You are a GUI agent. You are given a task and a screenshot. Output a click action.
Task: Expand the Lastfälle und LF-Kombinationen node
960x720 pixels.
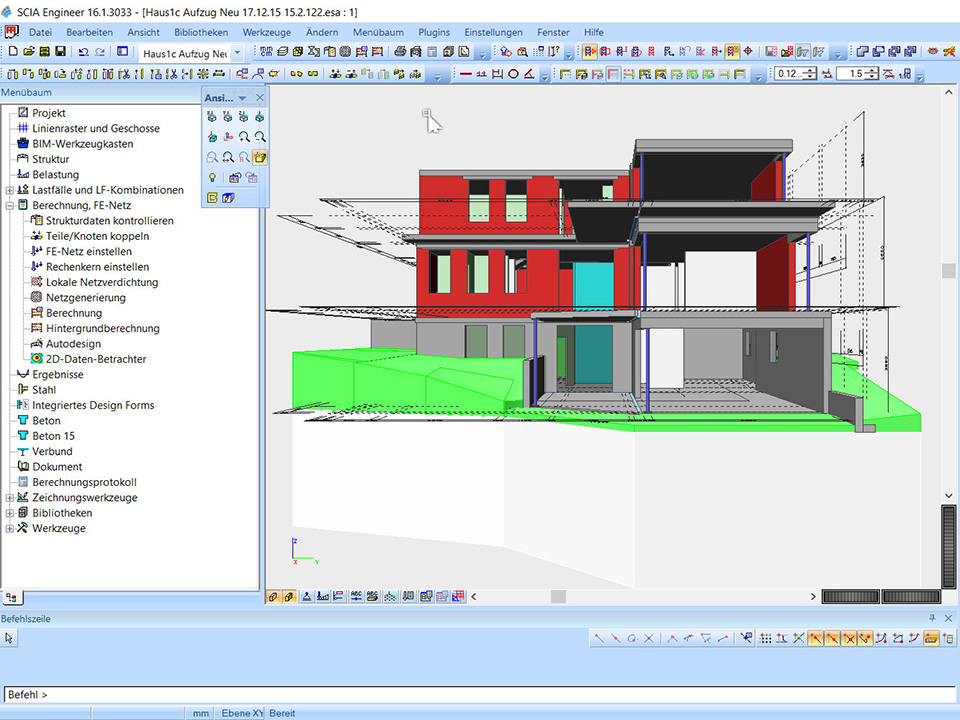pos(9,190)
